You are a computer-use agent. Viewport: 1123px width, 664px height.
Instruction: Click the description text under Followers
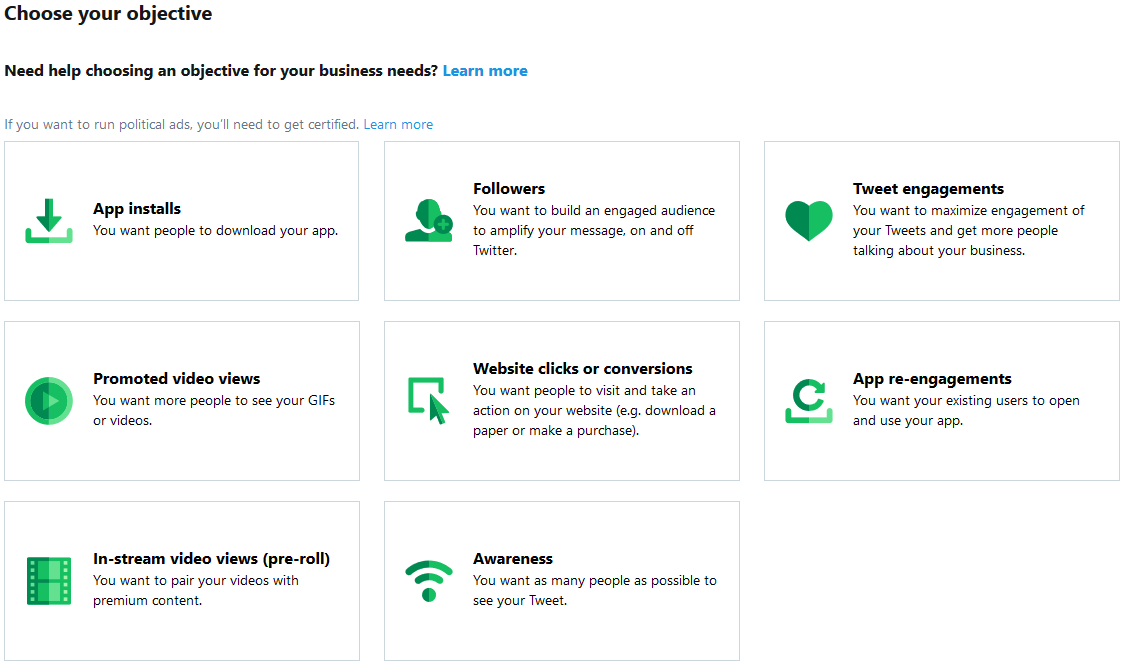pos(594,230)
